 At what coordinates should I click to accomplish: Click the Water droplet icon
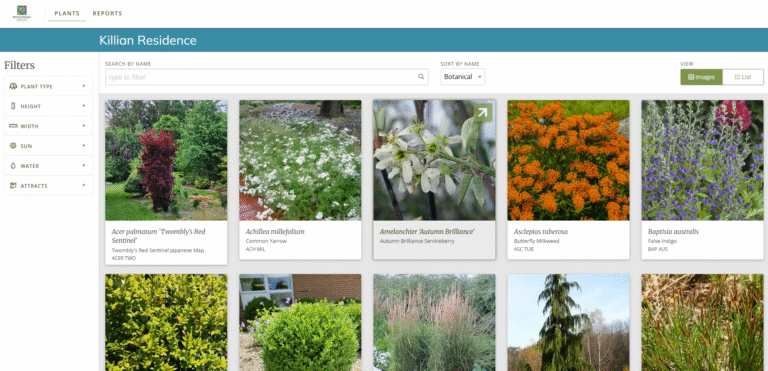[13, 166]
